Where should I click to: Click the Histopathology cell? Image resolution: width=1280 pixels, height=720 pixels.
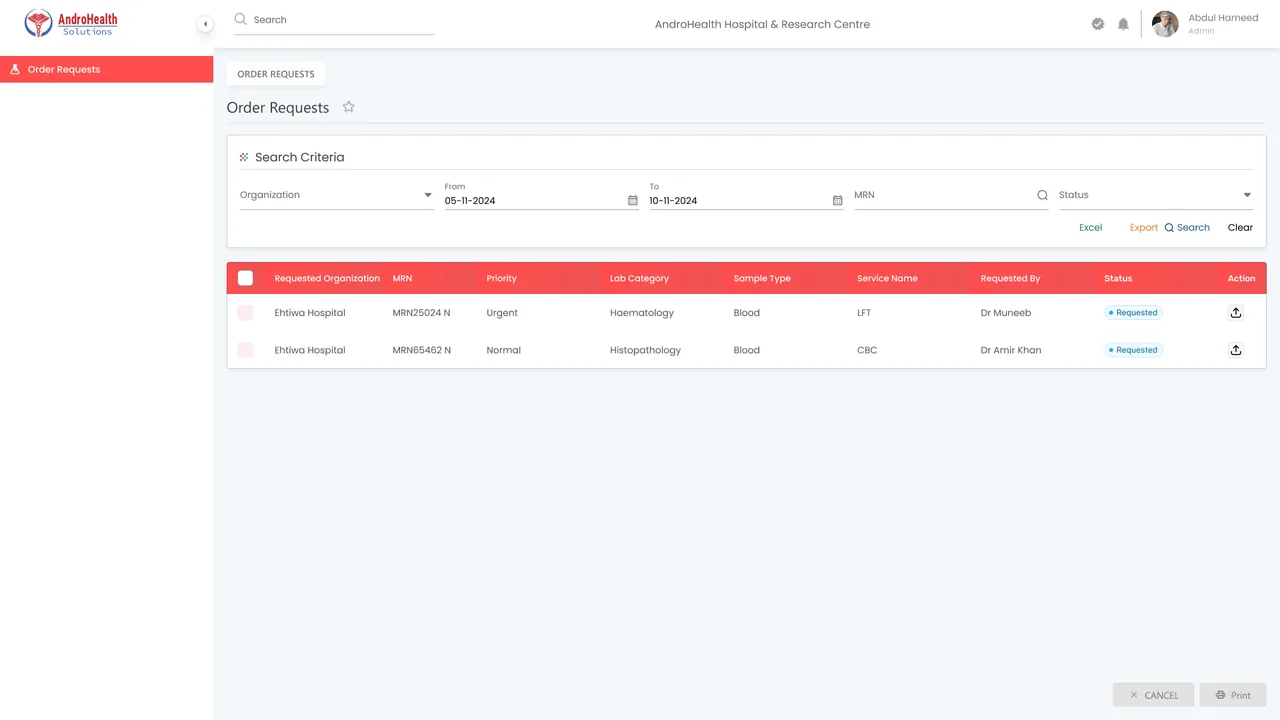coord(645,350)
